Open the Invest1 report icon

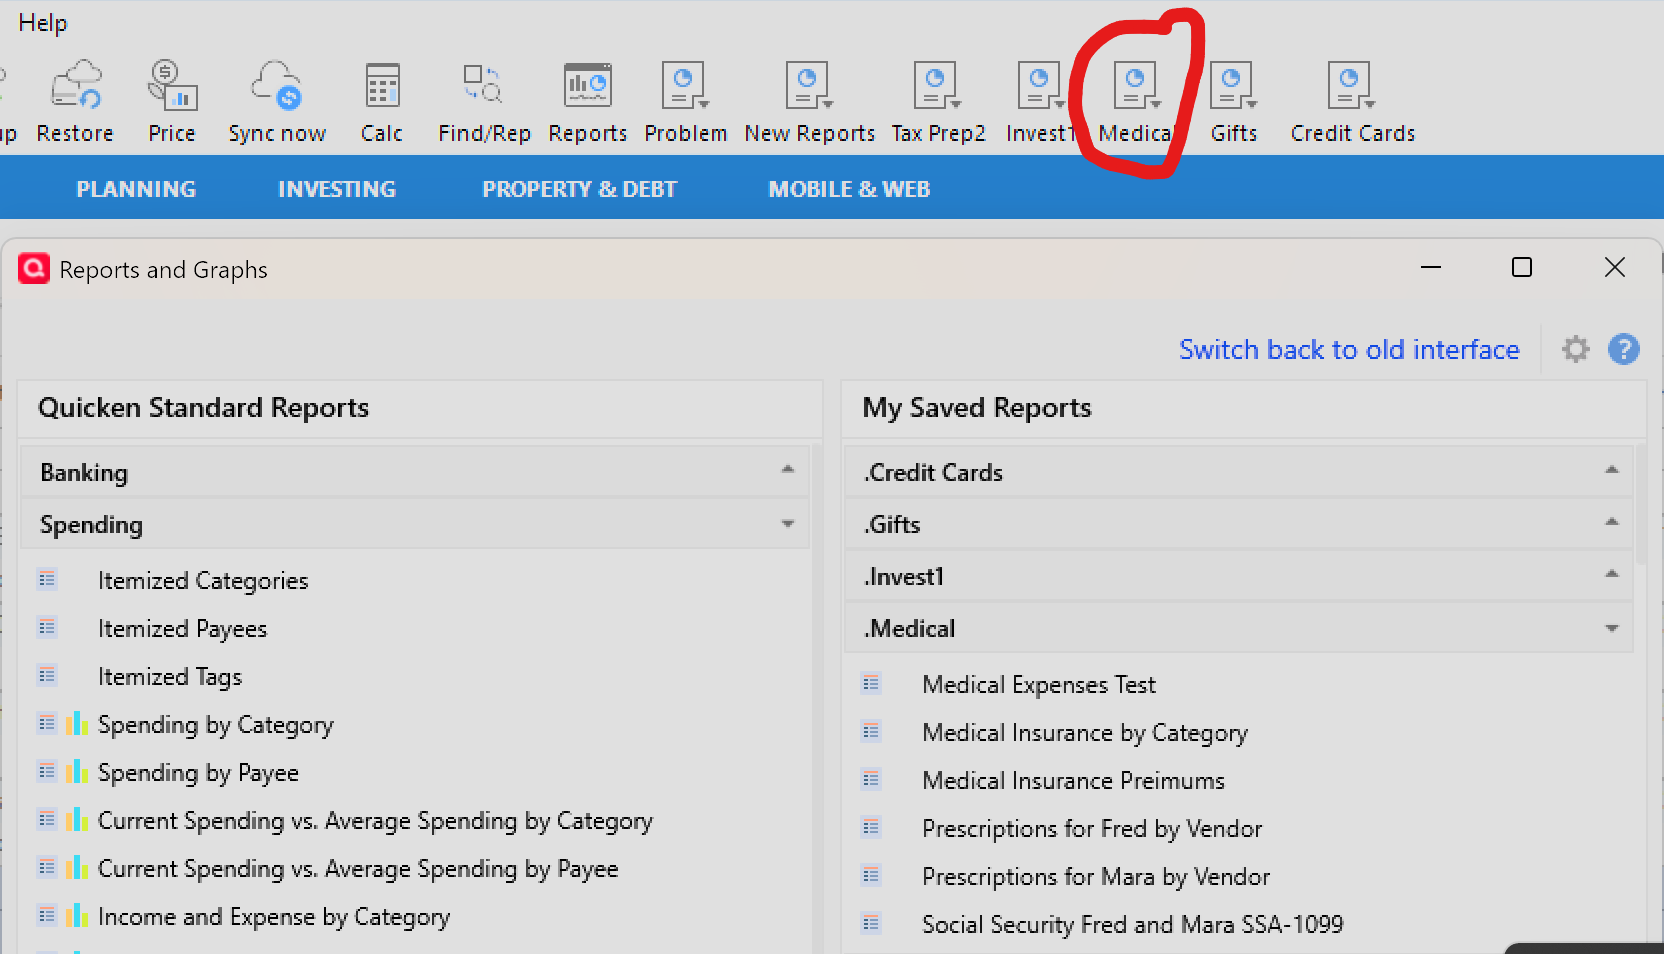pos(1041,86)
